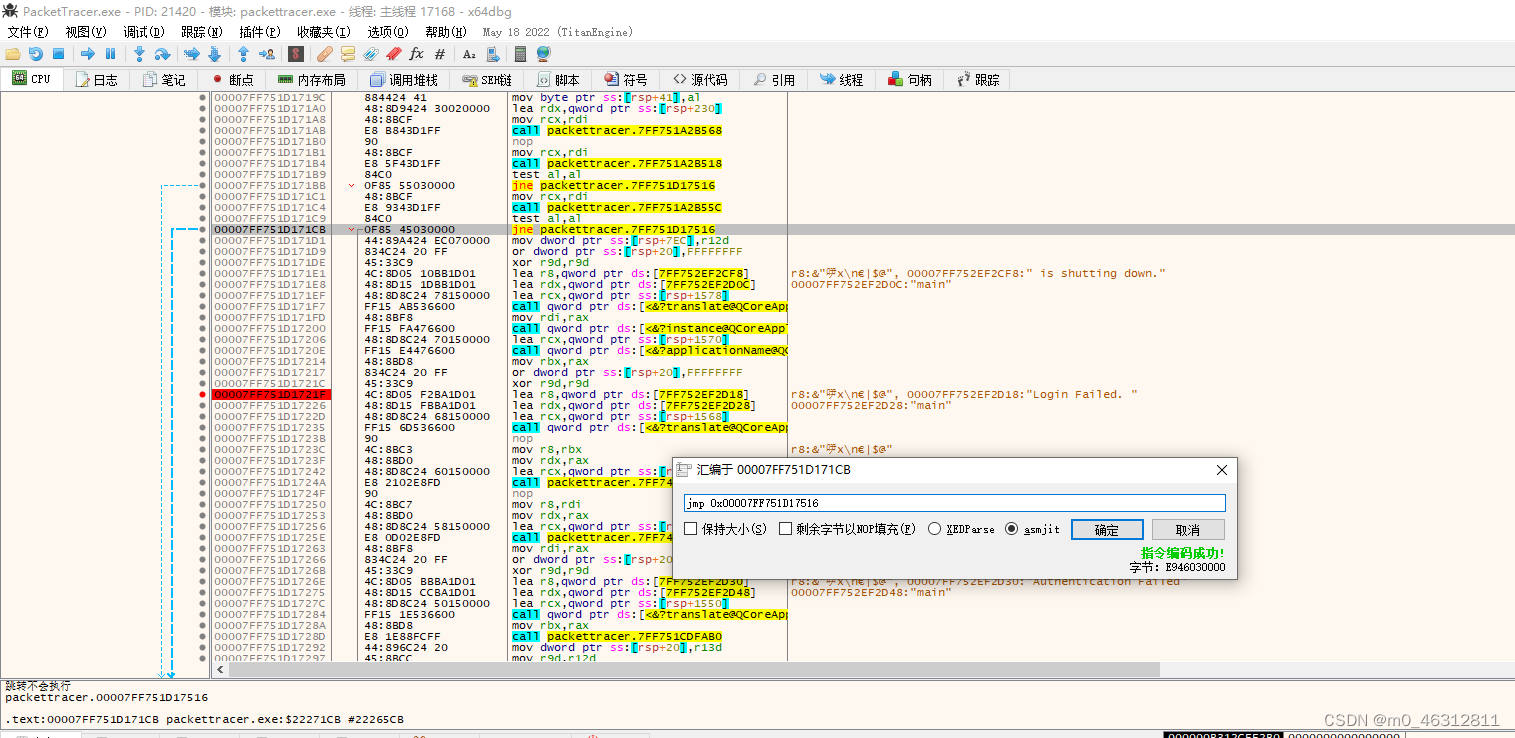Open the 符号 tab
Screen dimensions: 1515x738
click(625, 79)
